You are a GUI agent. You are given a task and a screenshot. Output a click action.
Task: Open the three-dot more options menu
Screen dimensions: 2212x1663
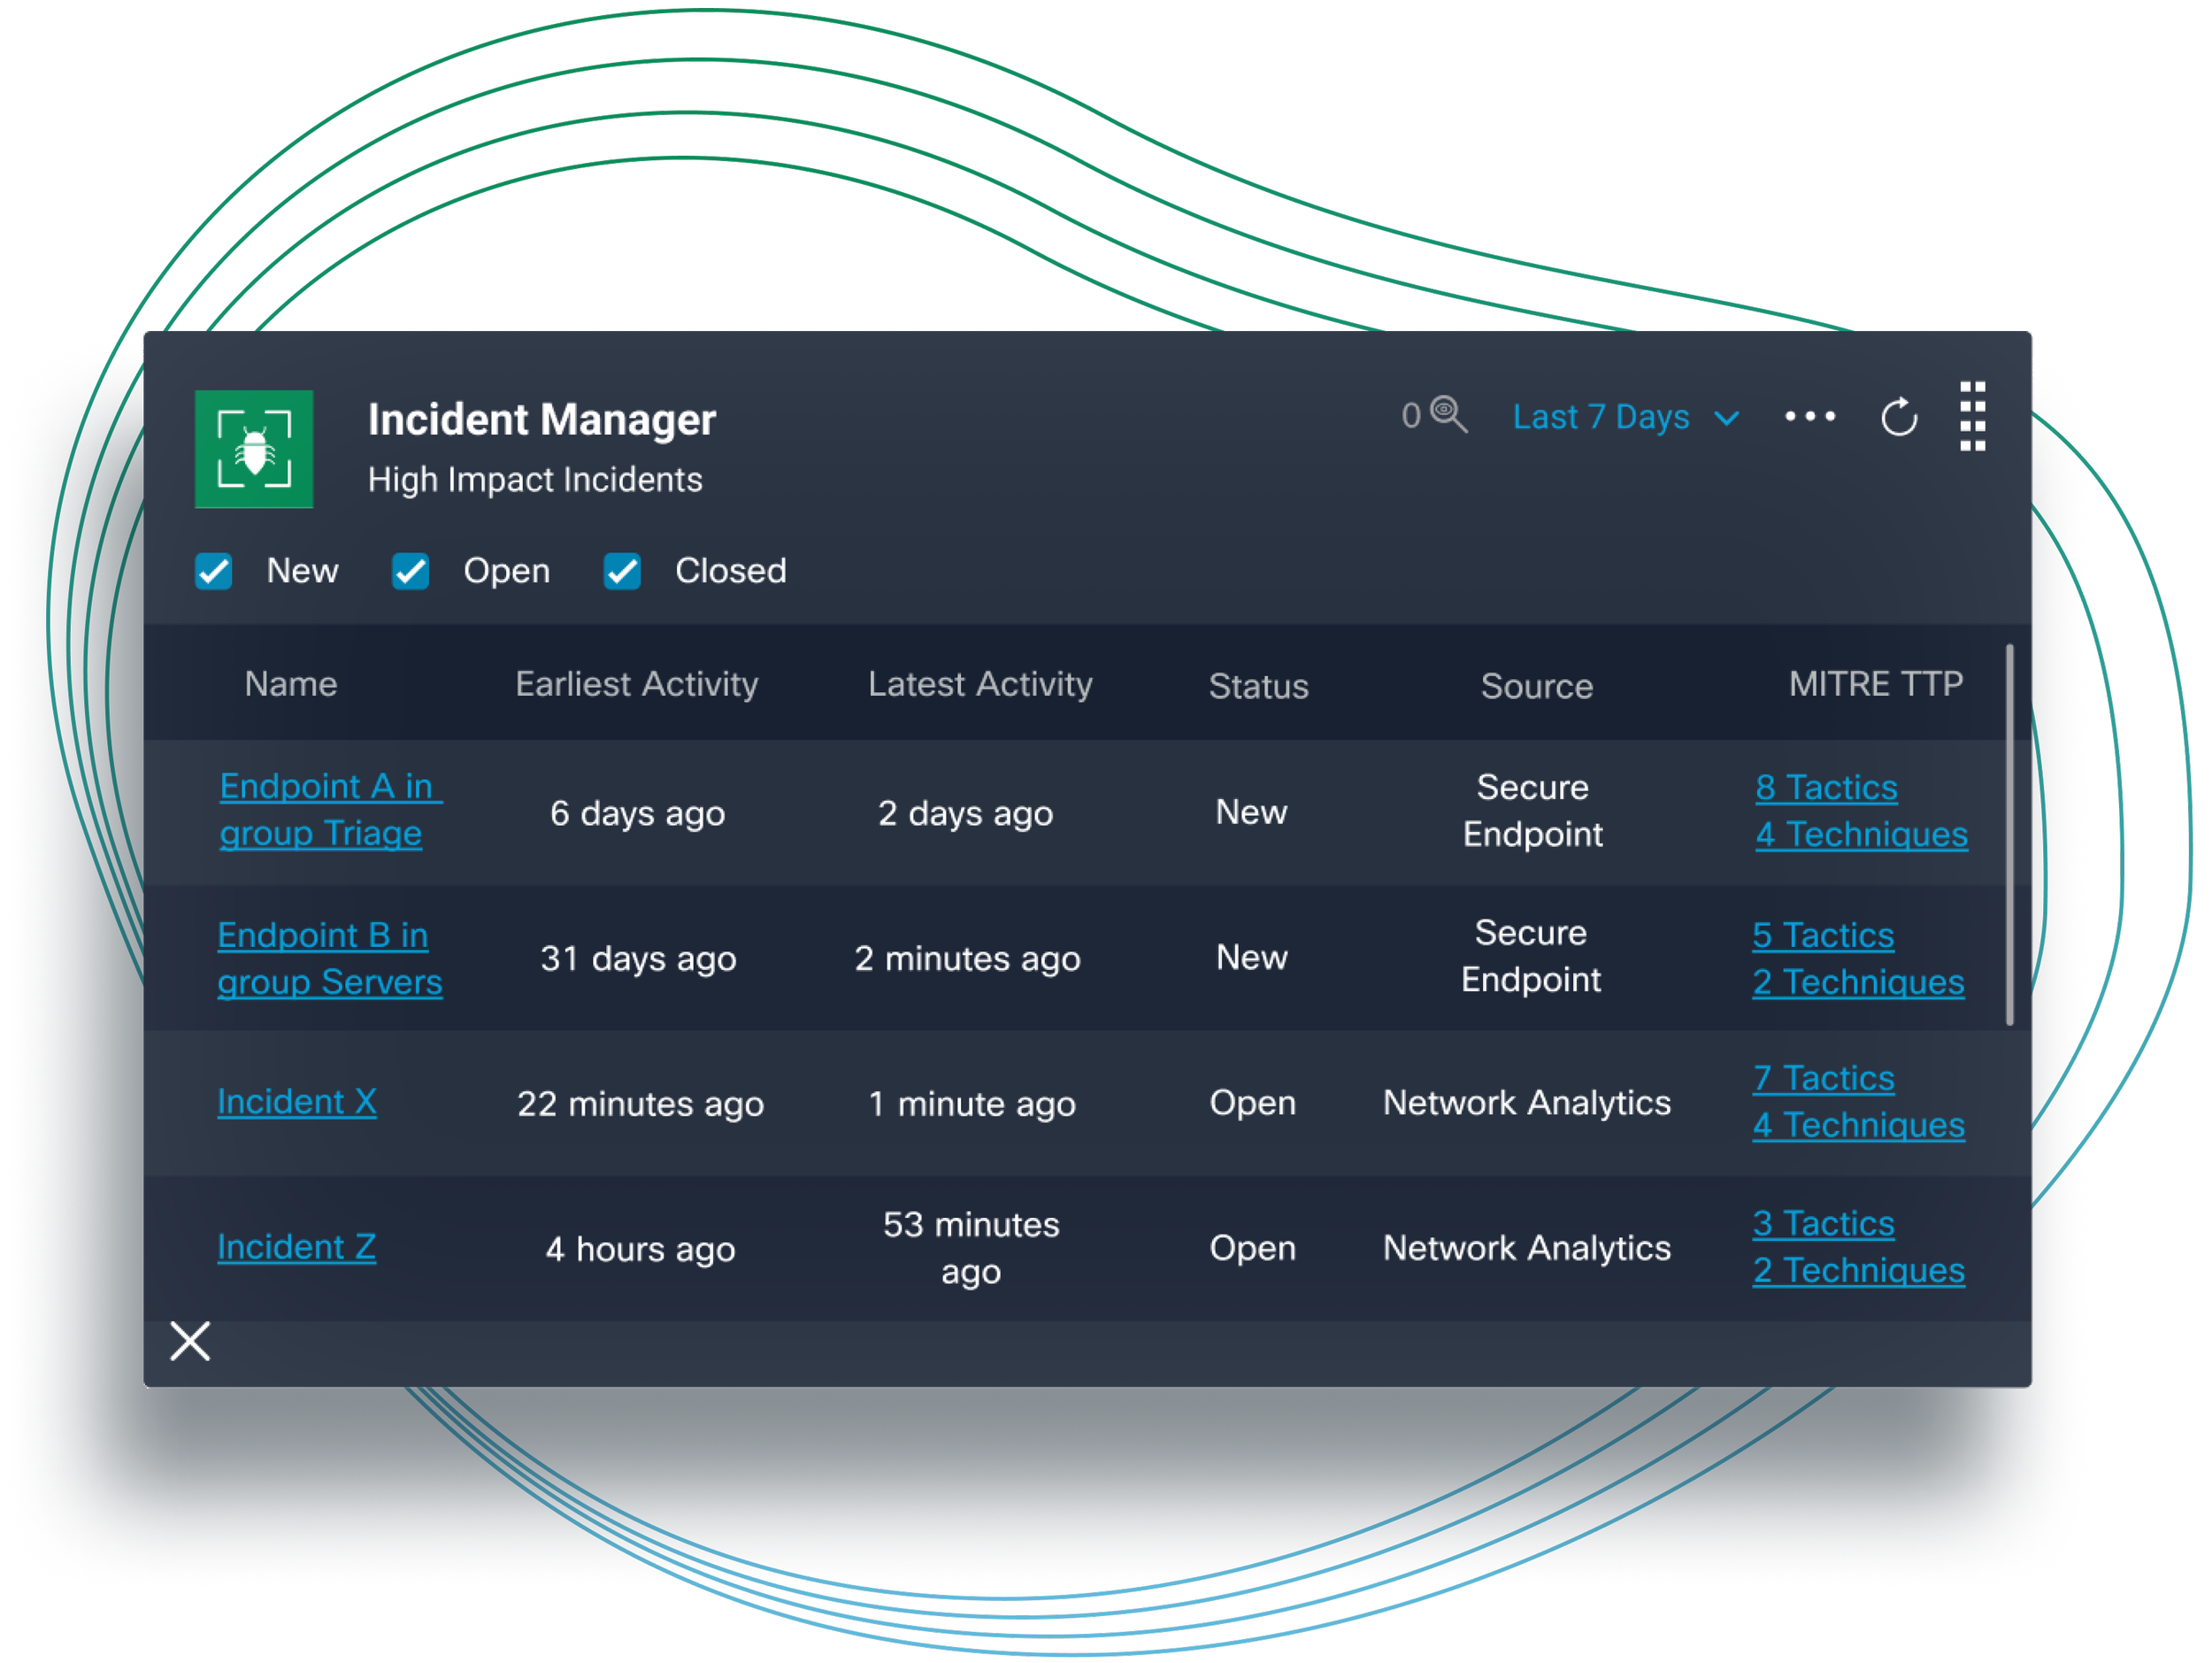click(x=1809, y=416)
